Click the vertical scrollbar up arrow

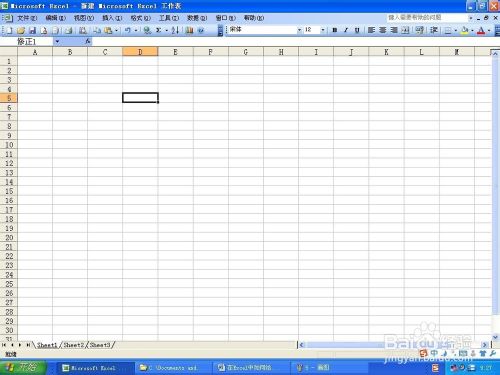coord(495,53)
